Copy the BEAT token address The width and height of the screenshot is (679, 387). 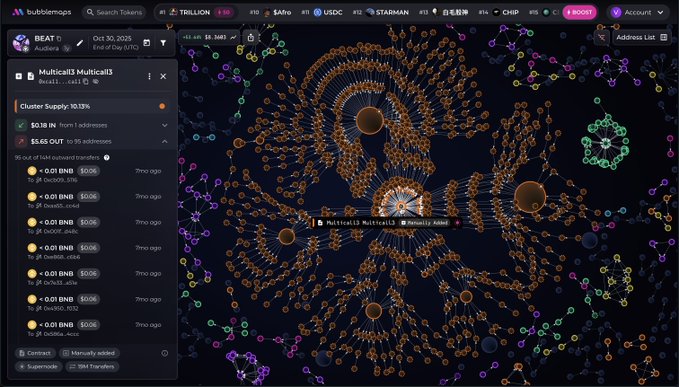click(x=59, y=39)
